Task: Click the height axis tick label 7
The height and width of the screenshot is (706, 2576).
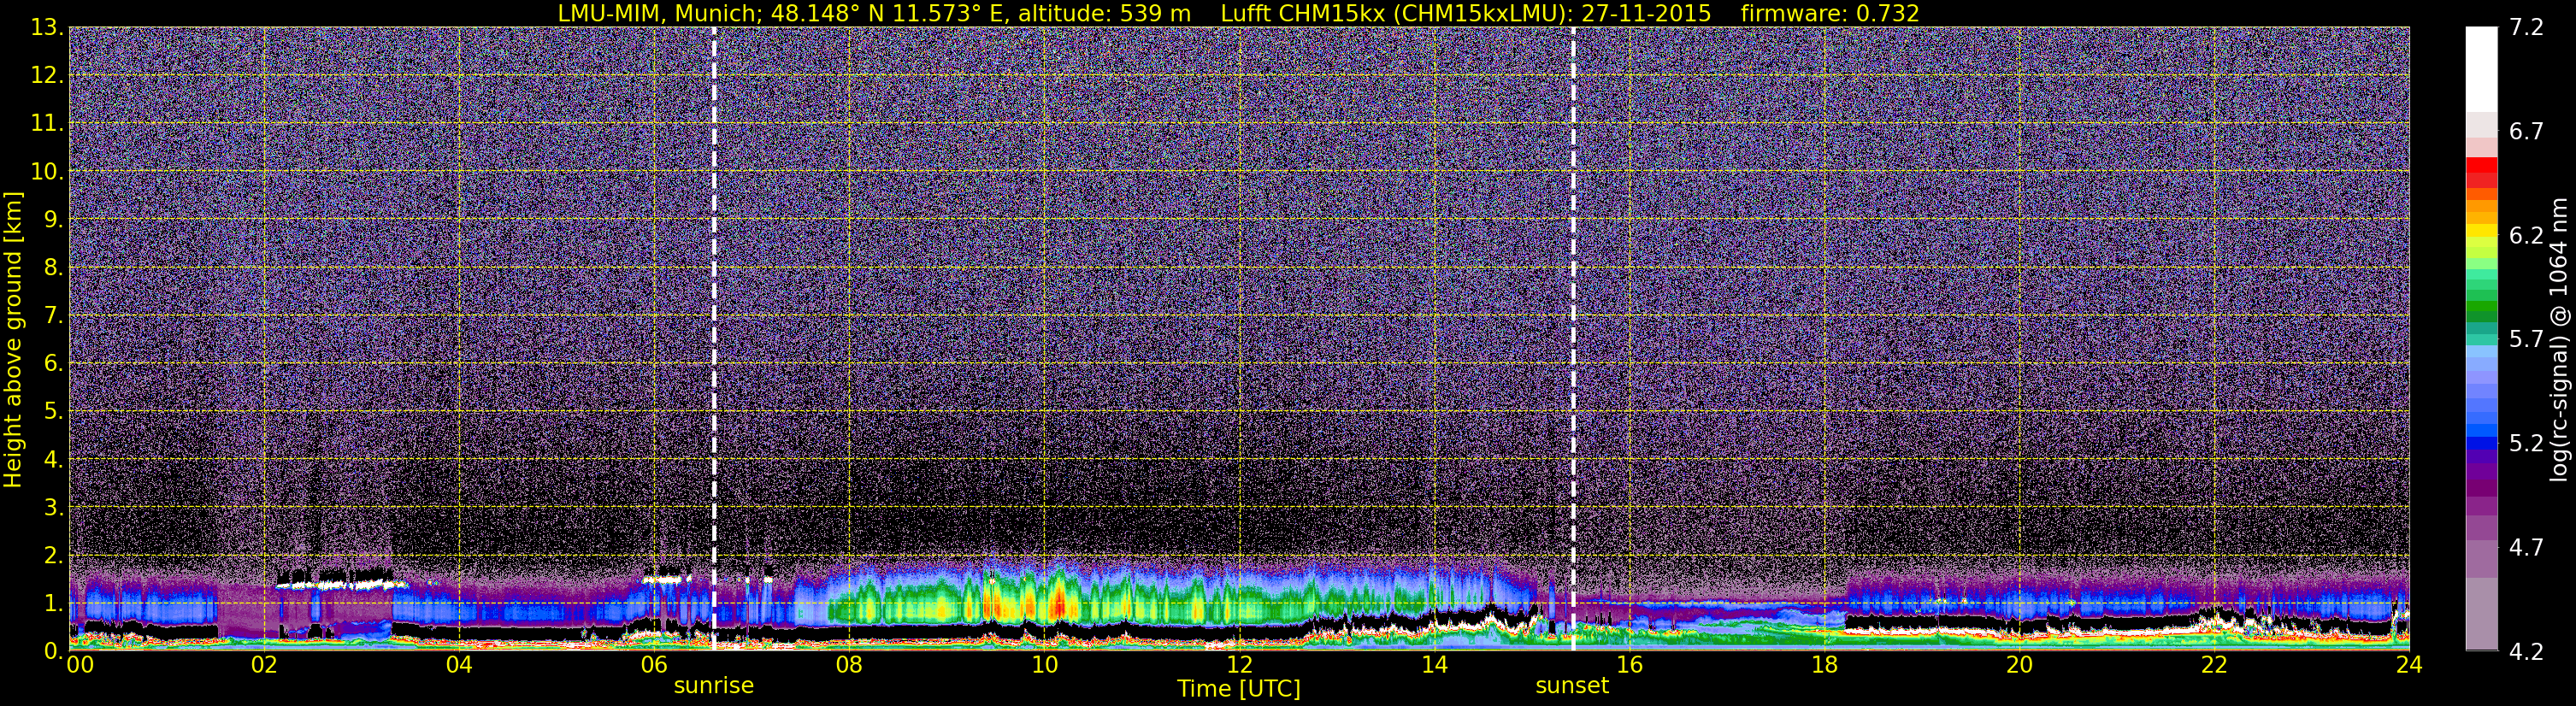Action: pyautogui.click(x=52, y=316)
